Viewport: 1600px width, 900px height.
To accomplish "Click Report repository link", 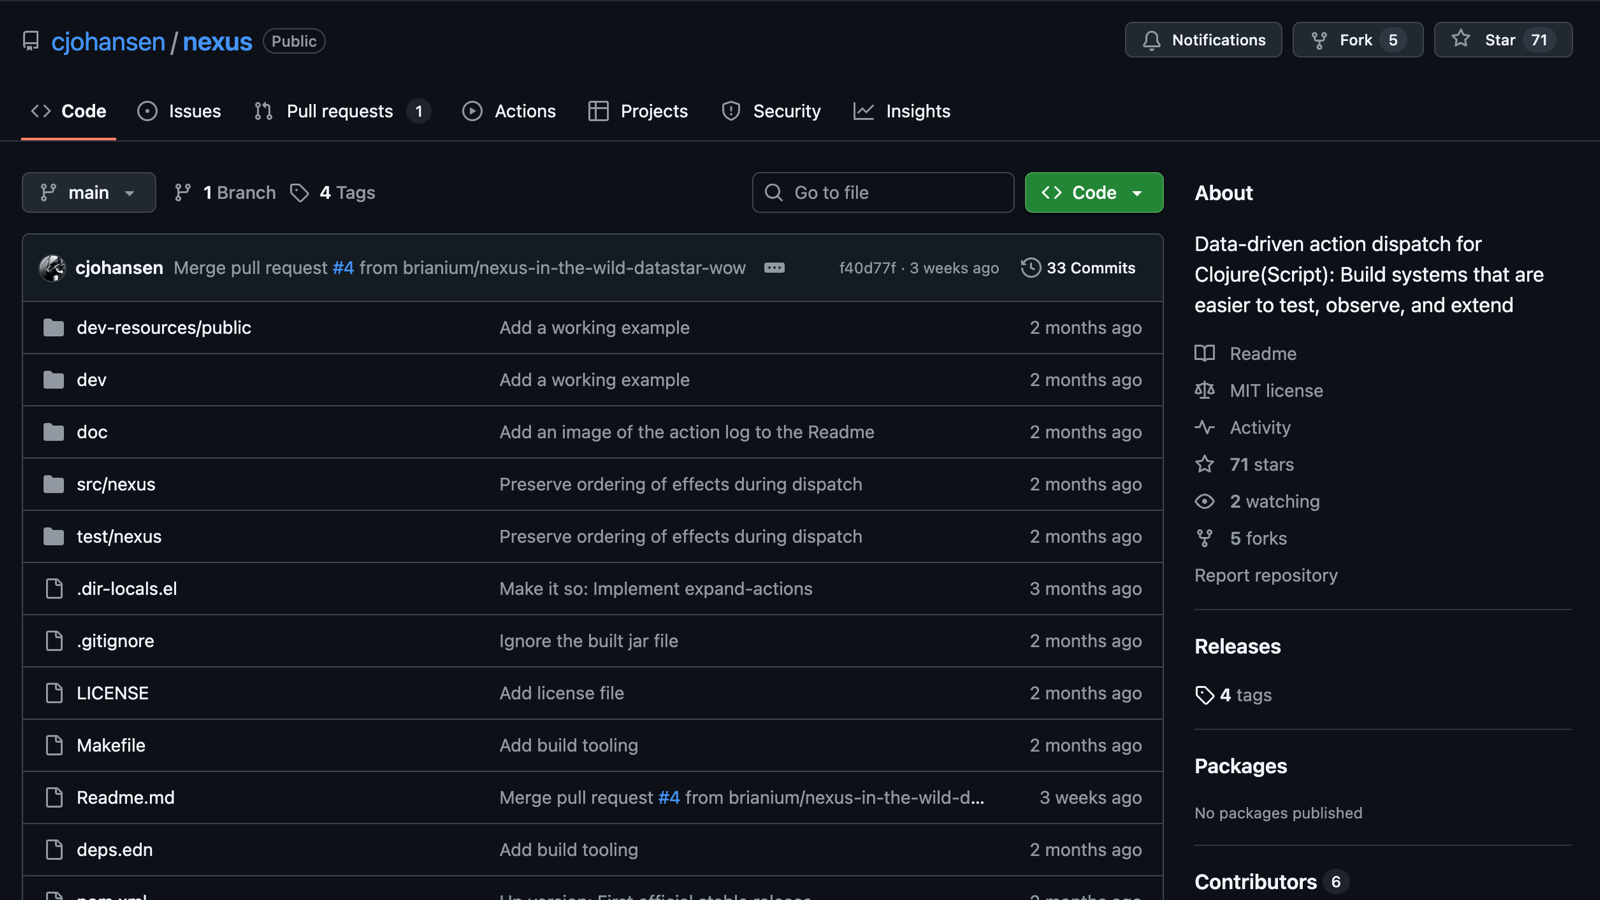I will pos(1265,576).
